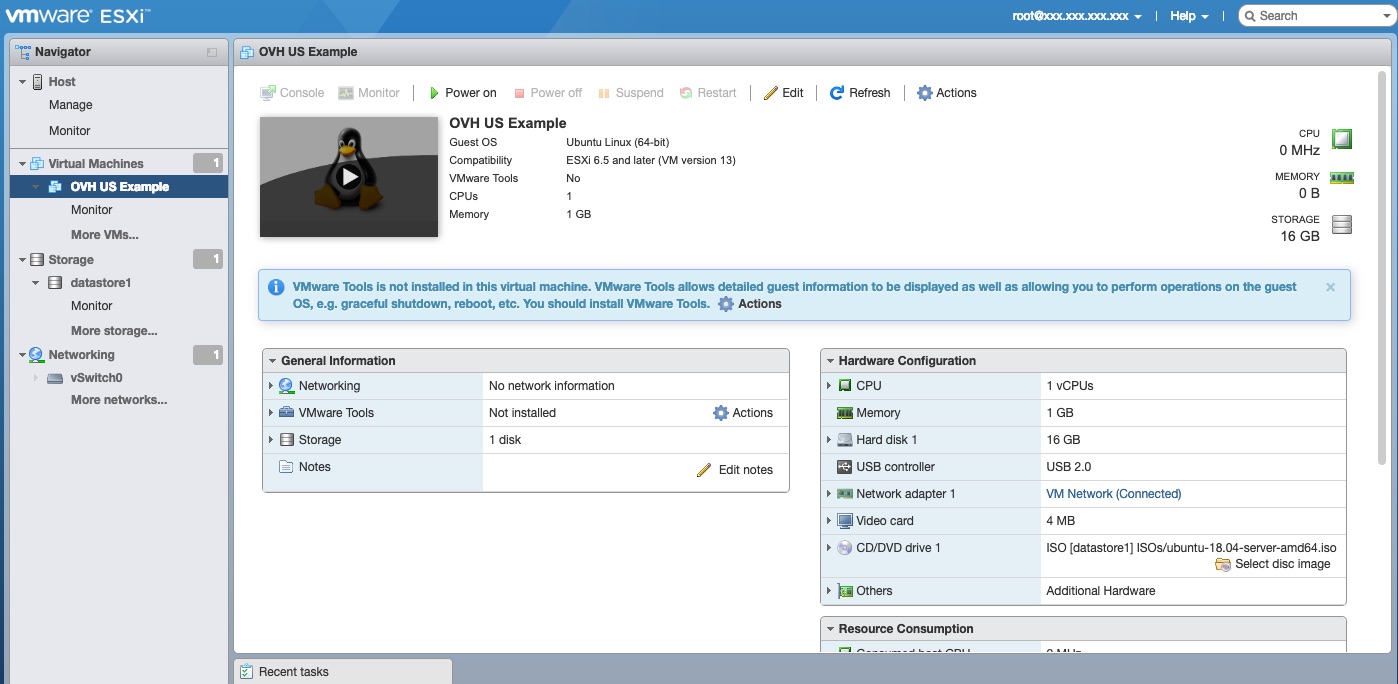Click the VMware ESXi logo
1398x684 pixels.
[78, 16]
